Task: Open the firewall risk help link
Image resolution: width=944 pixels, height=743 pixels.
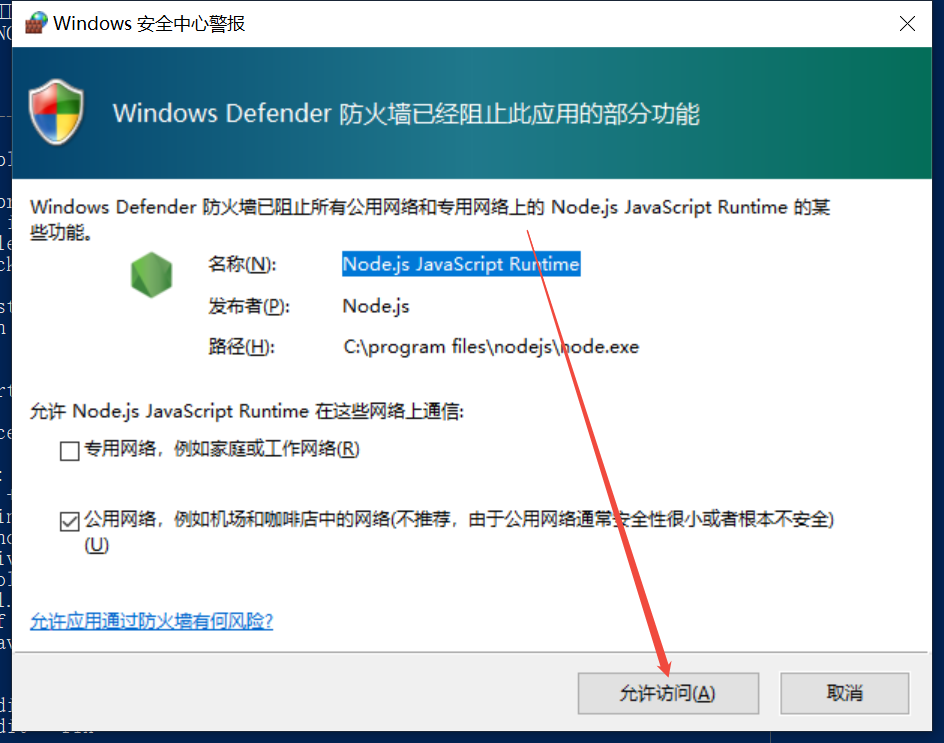Action: (152, 621)
